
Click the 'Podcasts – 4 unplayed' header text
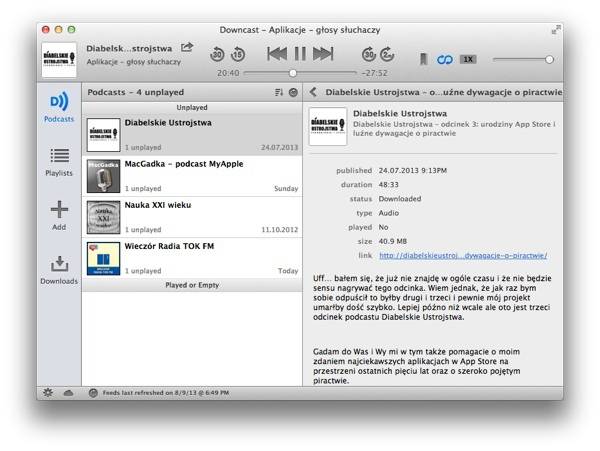click(x=135, y=92)
